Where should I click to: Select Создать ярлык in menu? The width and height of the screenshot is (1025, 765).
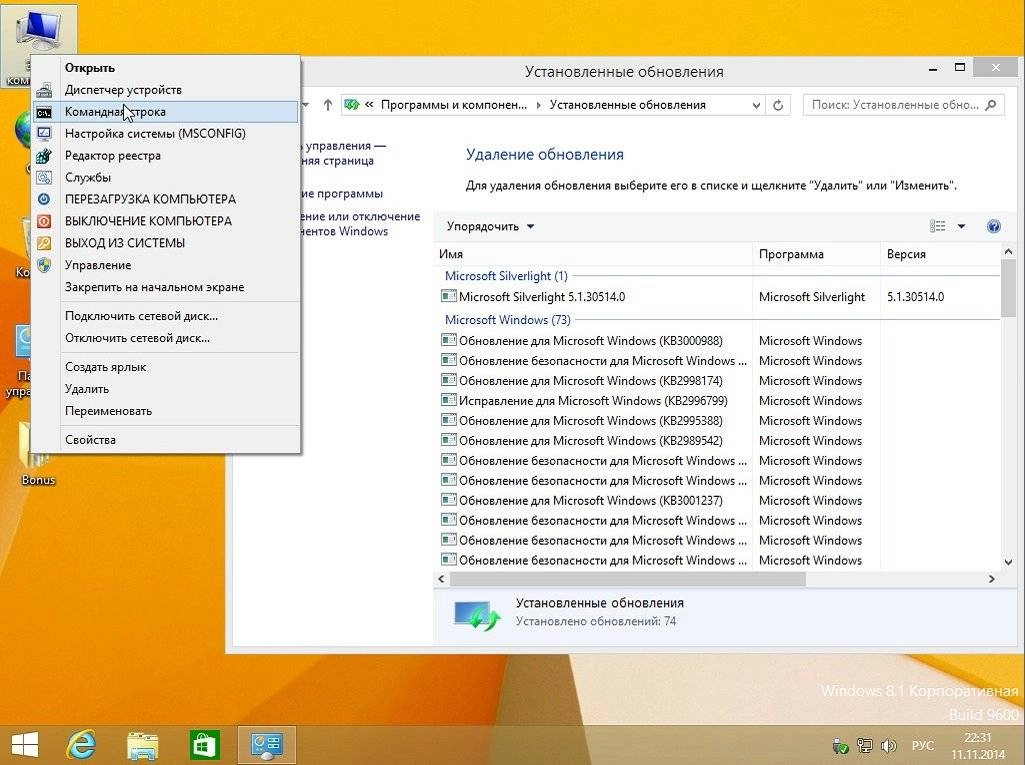point(167,367)
